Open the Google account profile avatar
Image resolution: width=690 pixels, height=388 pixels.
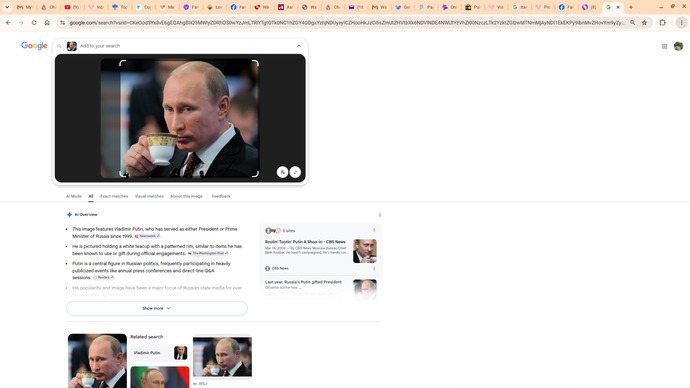tap(679, 46)
